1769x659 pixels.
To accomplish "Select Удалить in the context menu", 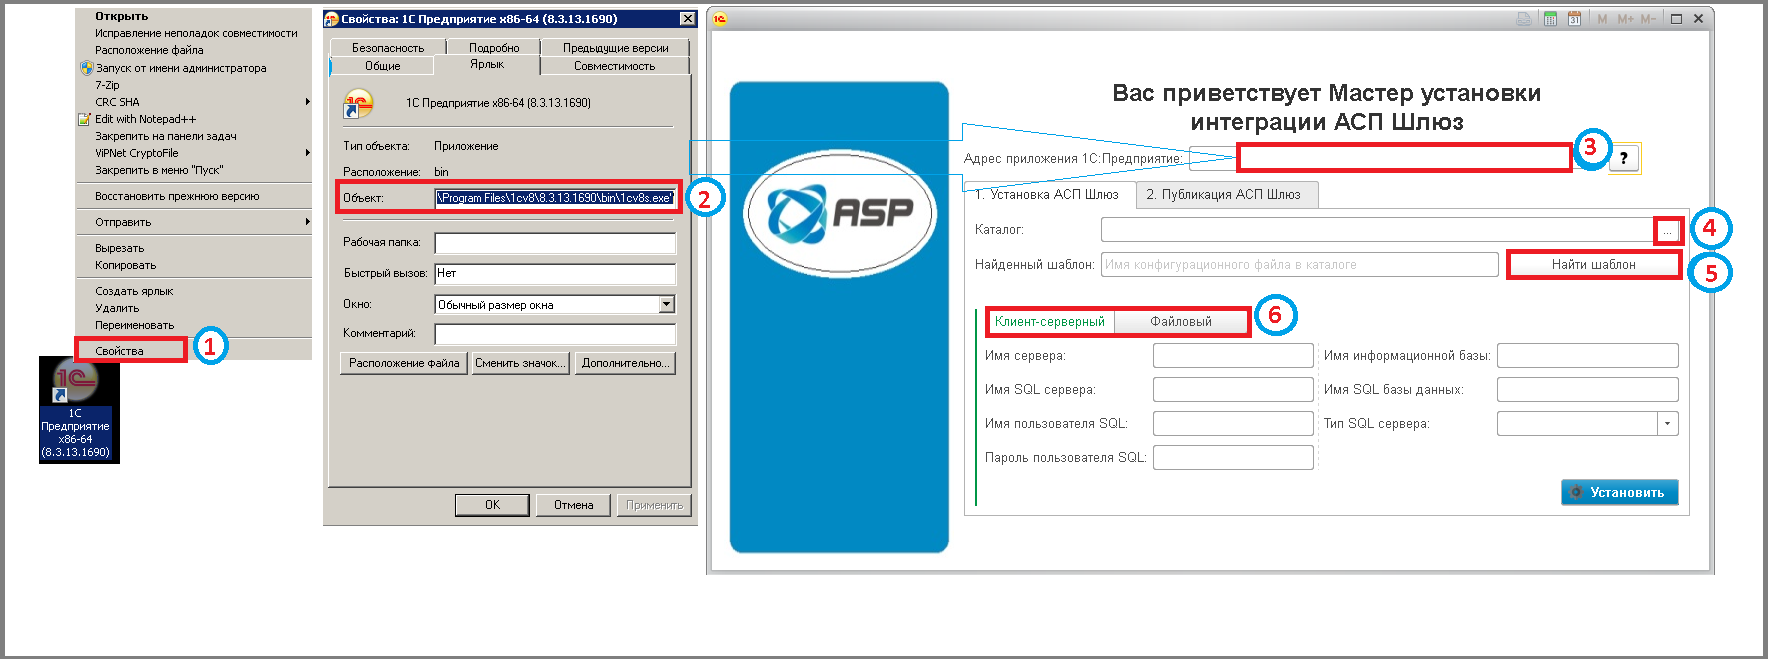I will click(117, 308).
